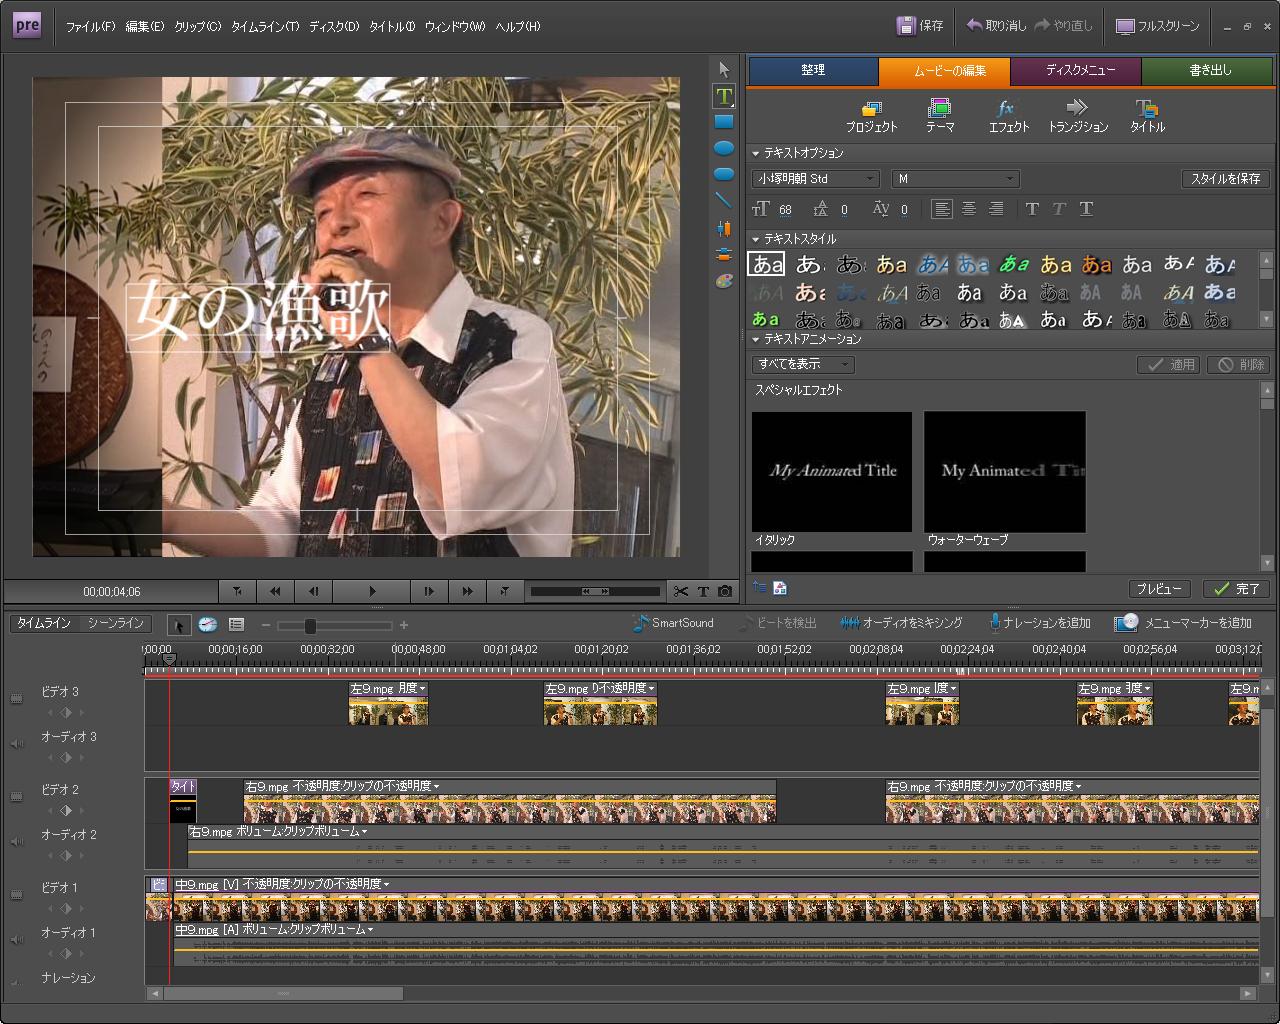Open the エフェクト (Effects) panel
Image resolution: width=1280 pixels, height=1024 pixels.
[1008, 116]
